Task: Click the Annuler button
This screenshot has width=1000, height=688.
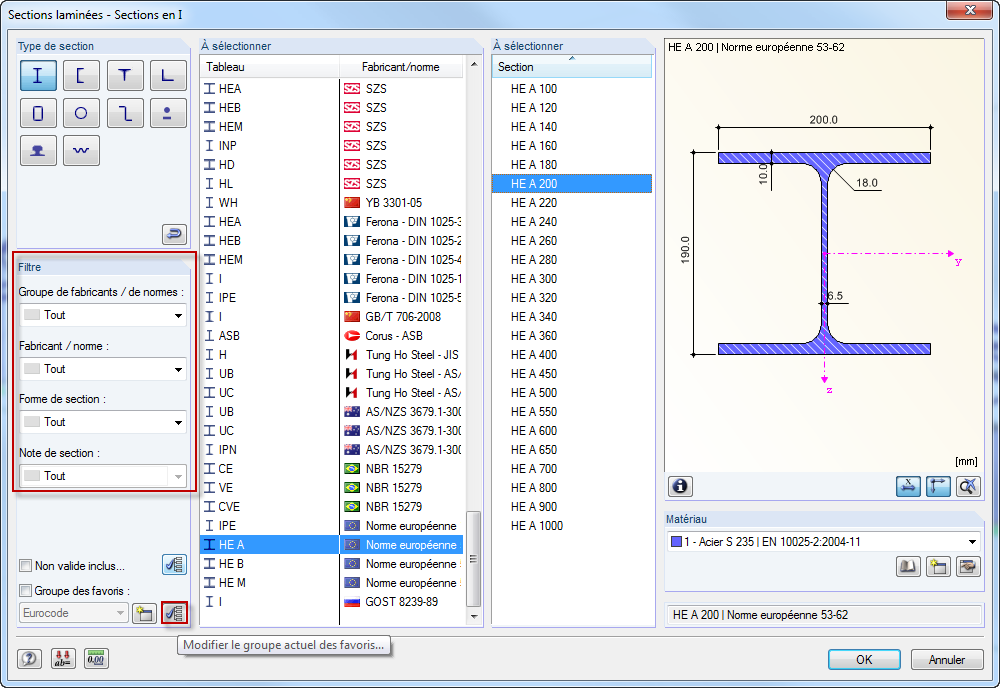Action: (x=946, y=659)
